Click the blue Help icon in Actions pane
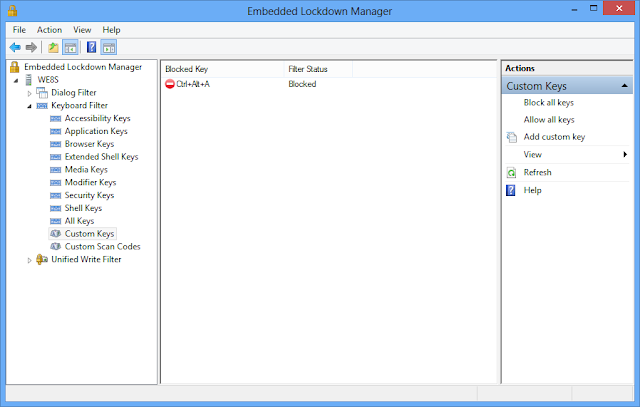The height and width of the screenshot is (407, 640). click(x=511, y=190)
